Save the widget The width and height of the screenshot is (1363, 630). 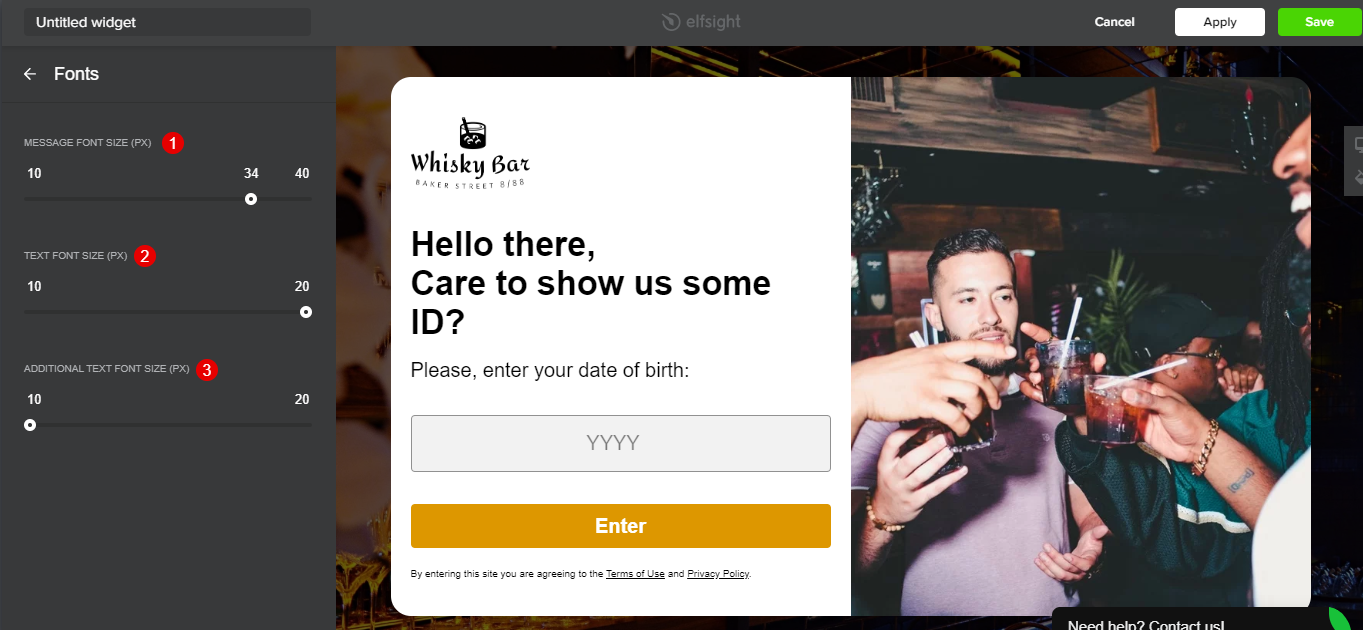(1319, 22)
